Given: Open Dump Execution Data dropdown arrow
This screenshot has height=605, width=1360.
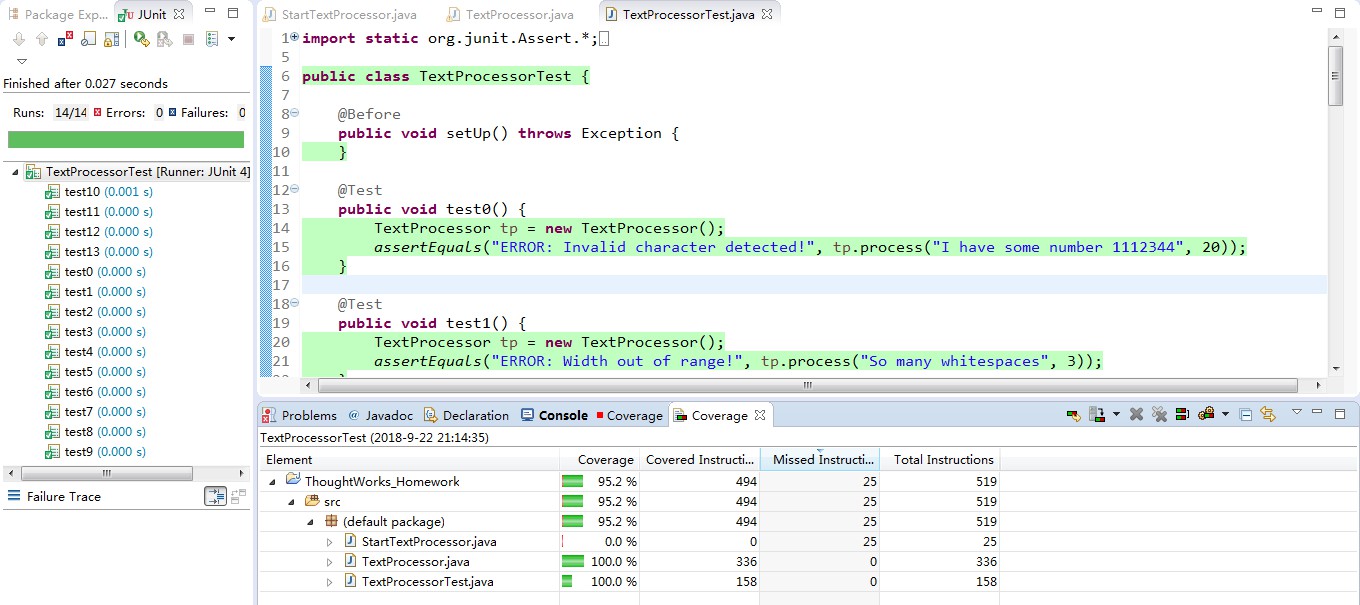Looking at the screenshot, I should [1116, 415].
